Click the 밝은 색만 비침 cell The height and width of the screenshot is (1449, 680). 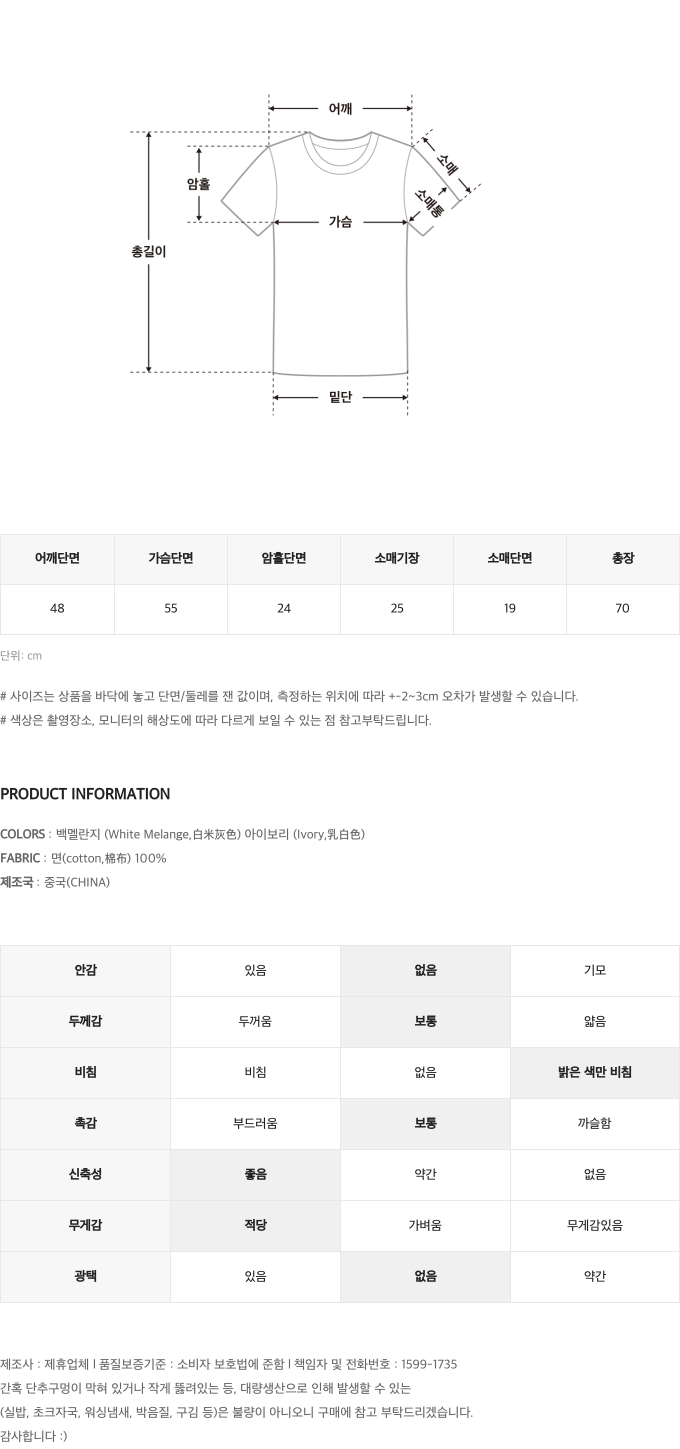coord(595,1073)
